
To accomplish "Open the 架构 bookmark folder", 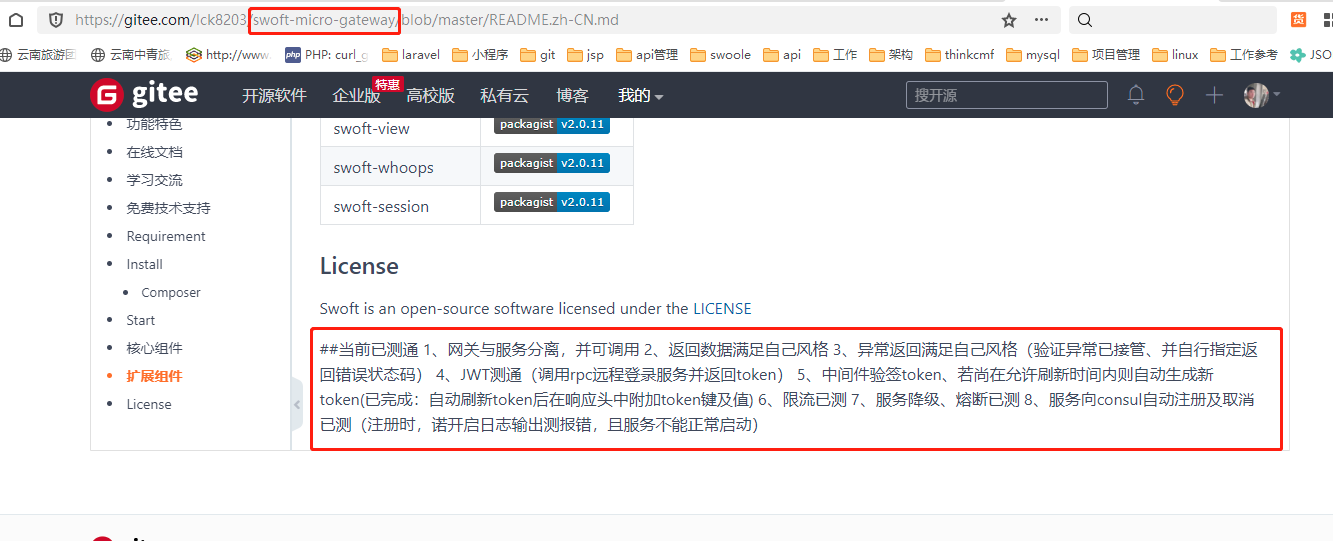I will [x=891, y=55].
